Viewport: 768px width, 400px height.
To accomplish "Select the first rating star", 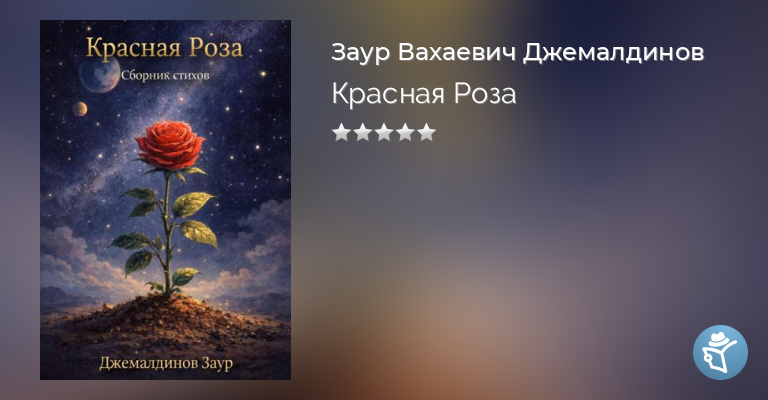I will pyautogui.click(x=341, y=132).
